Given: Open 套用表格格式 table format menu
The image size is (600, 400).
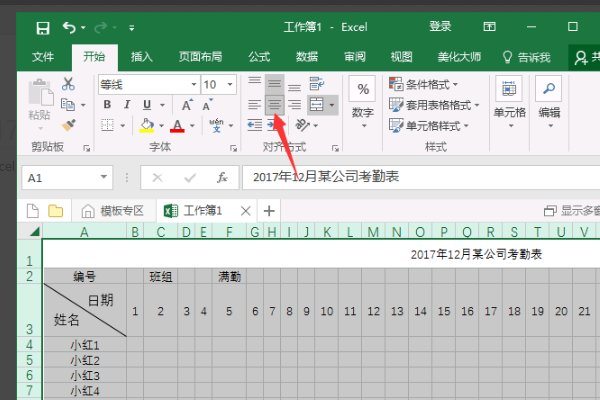Looking at the screenshot, I should tap(434, 105).
